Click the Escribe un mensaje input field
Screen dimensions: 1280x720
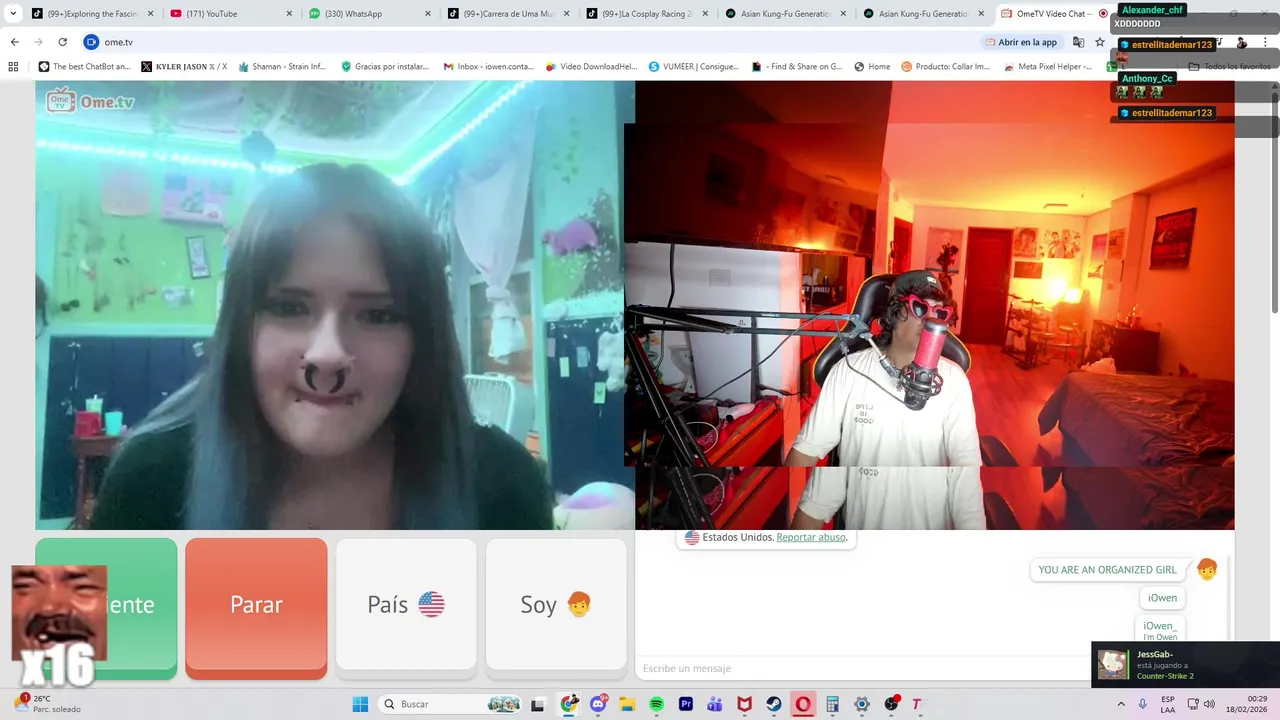click(860, 668)
